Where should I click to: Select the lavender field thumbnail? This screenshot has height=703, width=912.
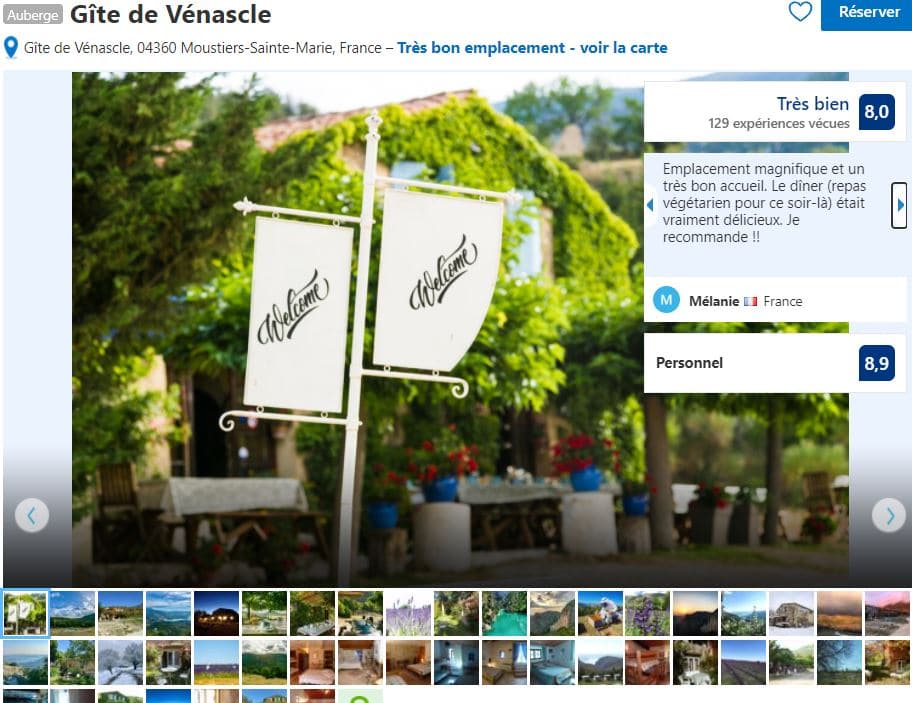click(x=408, y=613)
